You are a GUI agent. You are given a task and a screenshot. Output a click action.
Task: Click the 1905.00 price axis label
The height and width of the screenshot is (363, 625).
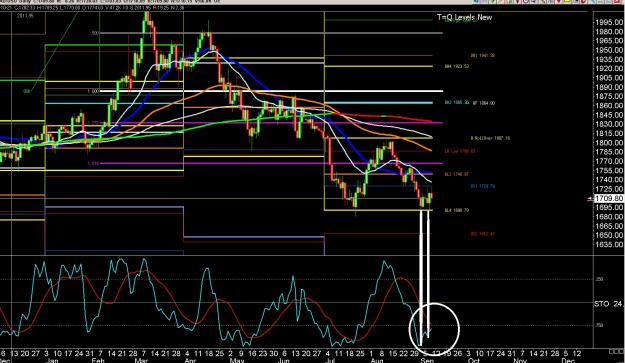click(610, 78)
